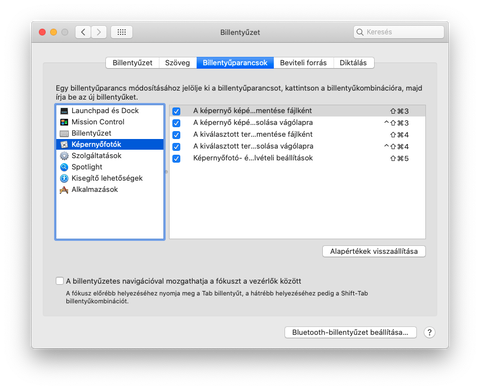Select the Billentyűparancsok tab
The image size is (480, 390).
click(235, 63)
